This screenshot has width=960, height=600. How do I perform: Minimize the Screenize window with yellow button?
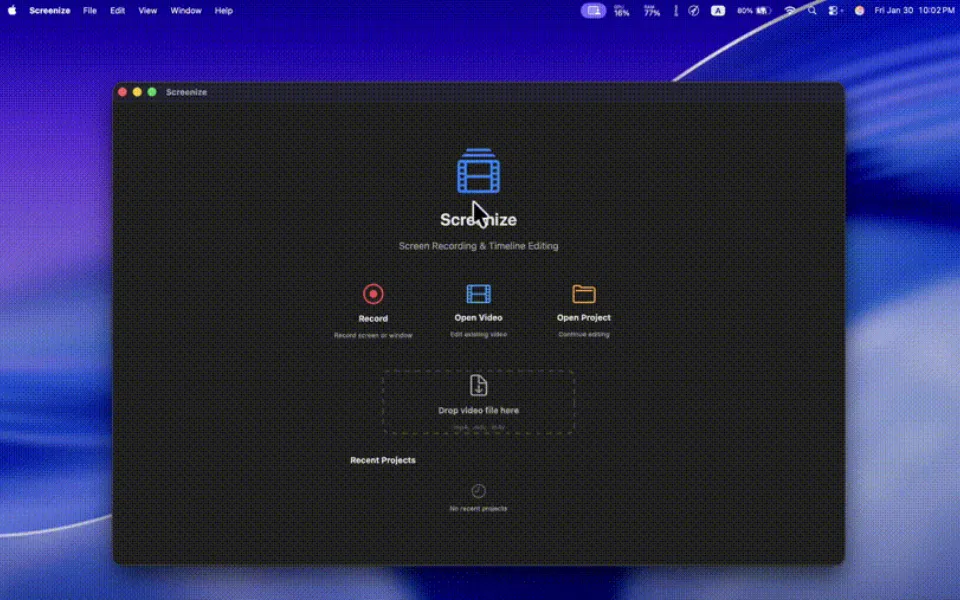137,92
